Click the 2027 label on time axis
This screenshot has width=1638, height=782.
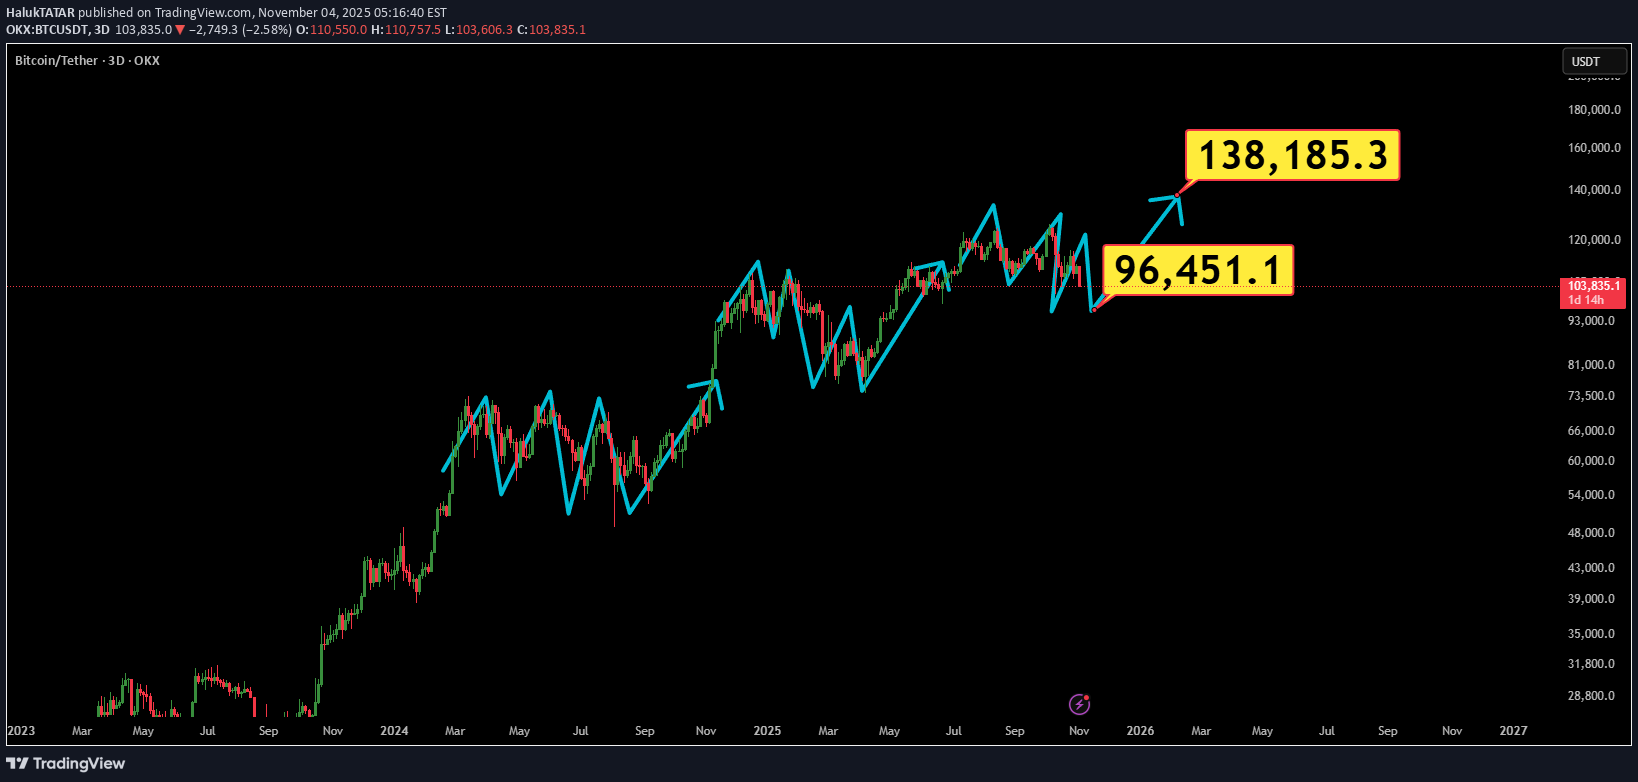1513,731
